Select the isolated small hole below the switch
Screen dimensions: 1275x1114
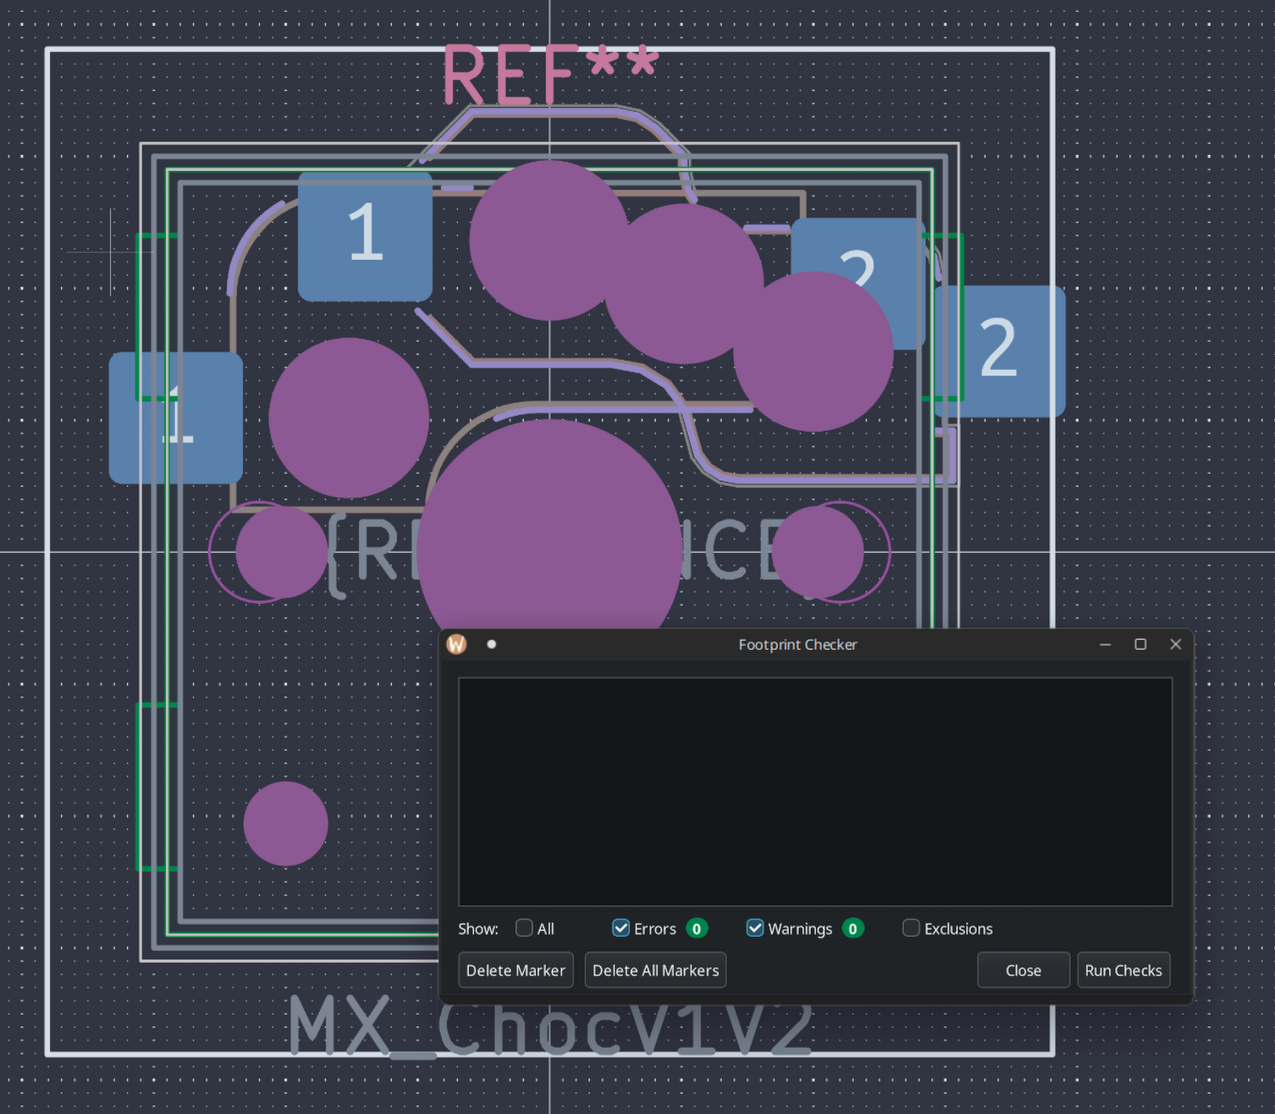click(x=286, y=823)
